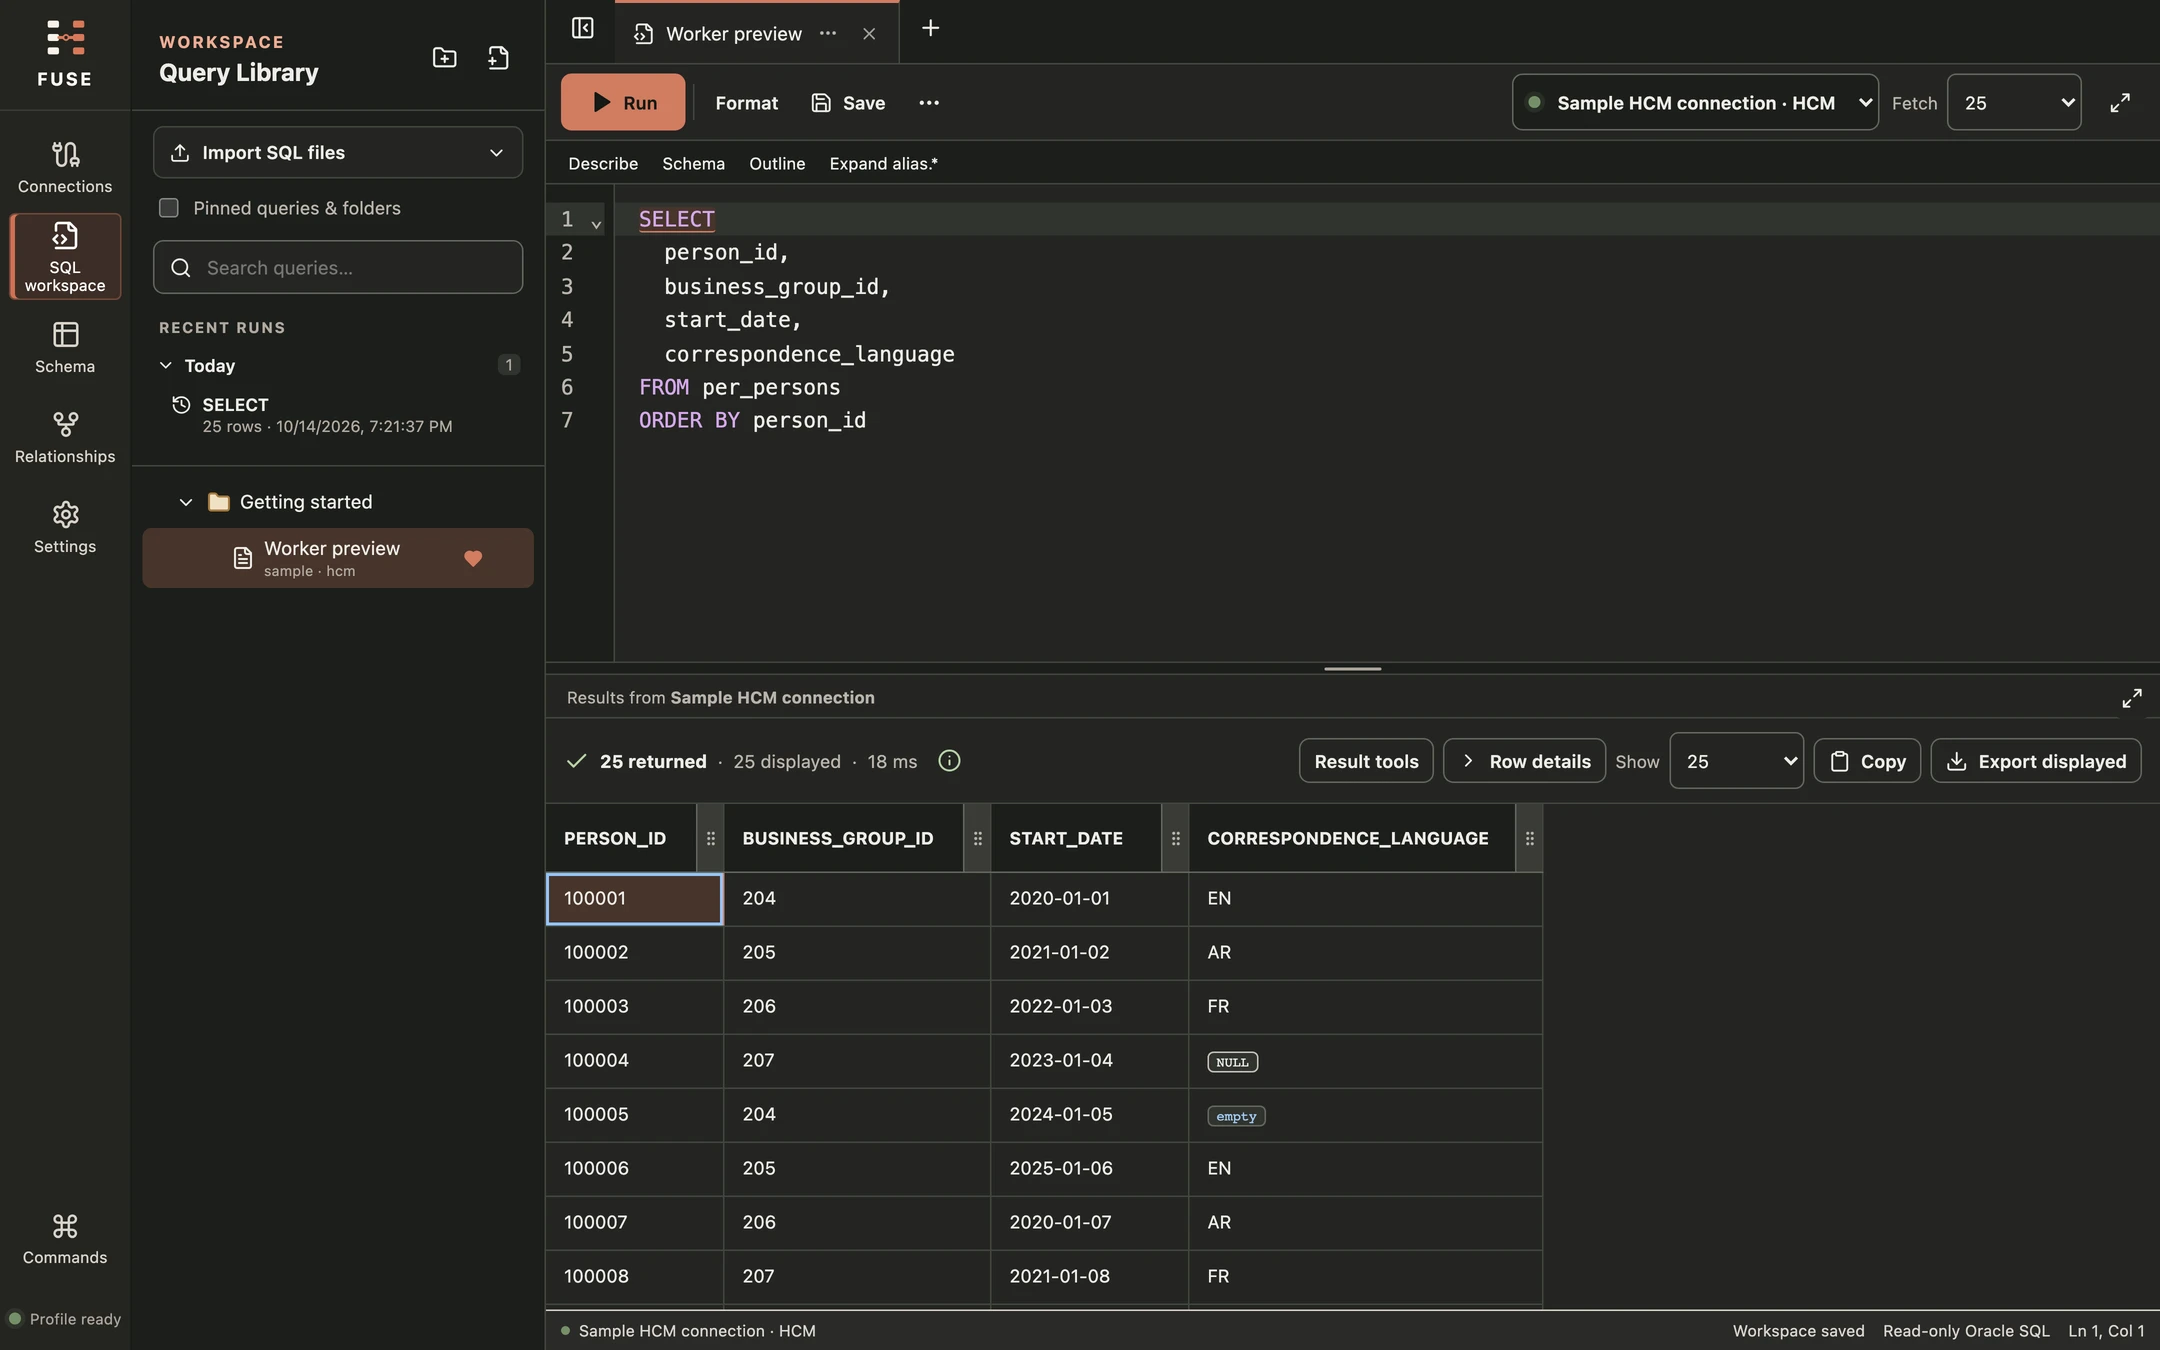Open the toolbar more options ellipsis
The width and height of the screenshot is (2160, 1350).
[929, 102]
